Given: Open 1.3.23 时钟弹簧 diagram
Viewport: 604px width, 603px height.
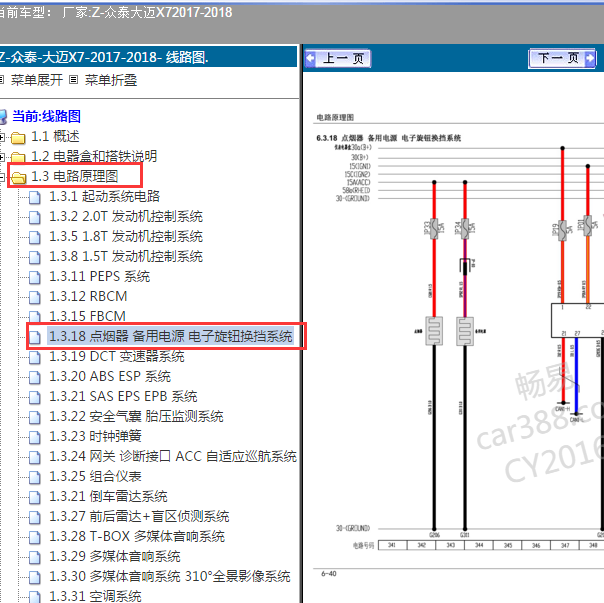Looking at the screenshot, I should pos(95,436).
